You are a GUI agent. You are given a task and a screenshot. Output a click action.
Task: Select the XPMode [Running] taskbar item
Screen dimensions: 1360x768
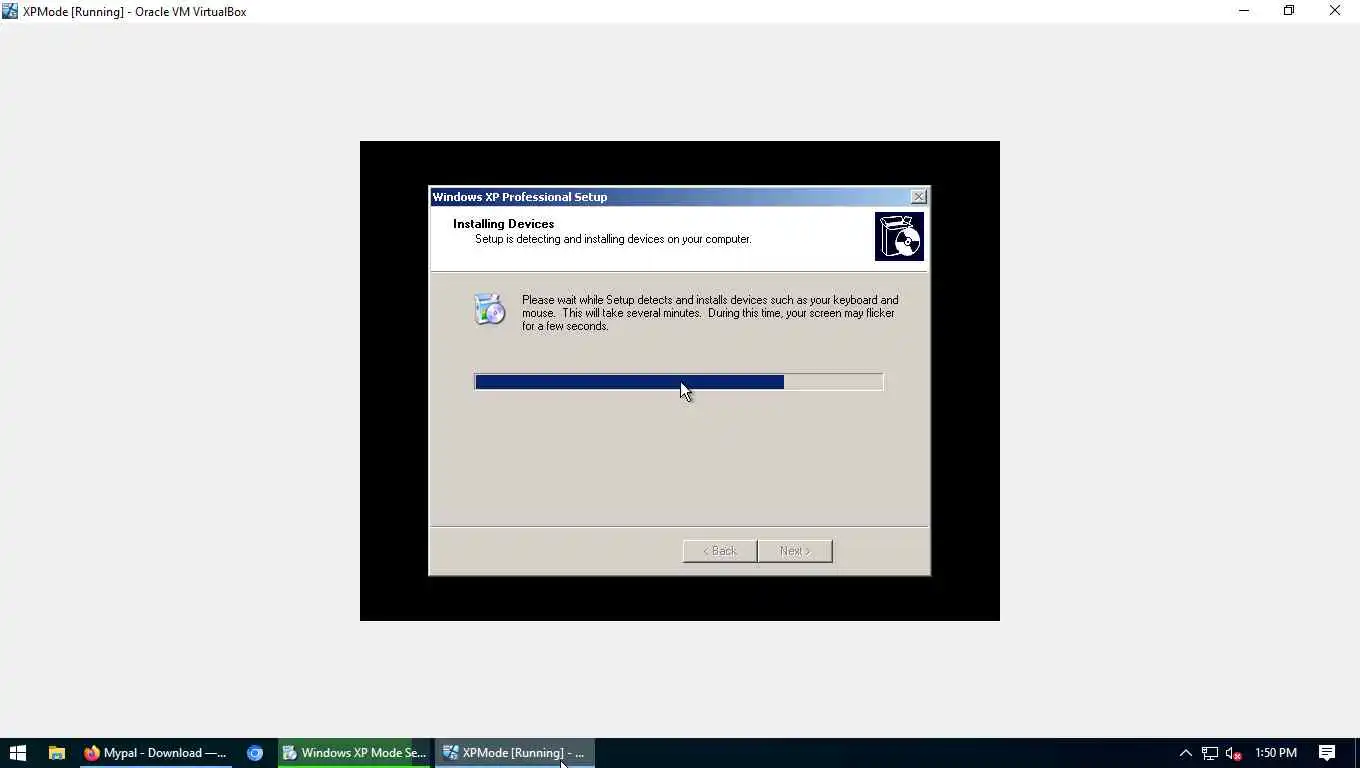pos(514,753)
